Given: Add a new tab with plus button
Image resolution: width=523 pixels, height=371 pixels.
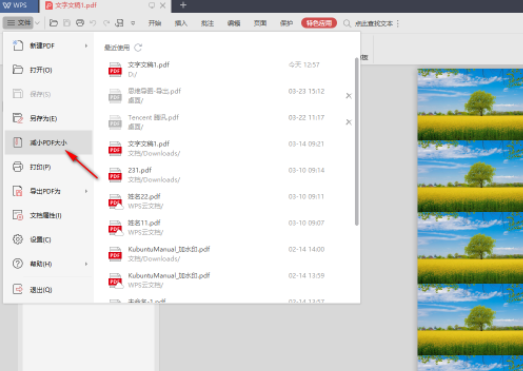Looking at the screenshot, I should click(183, 5).
